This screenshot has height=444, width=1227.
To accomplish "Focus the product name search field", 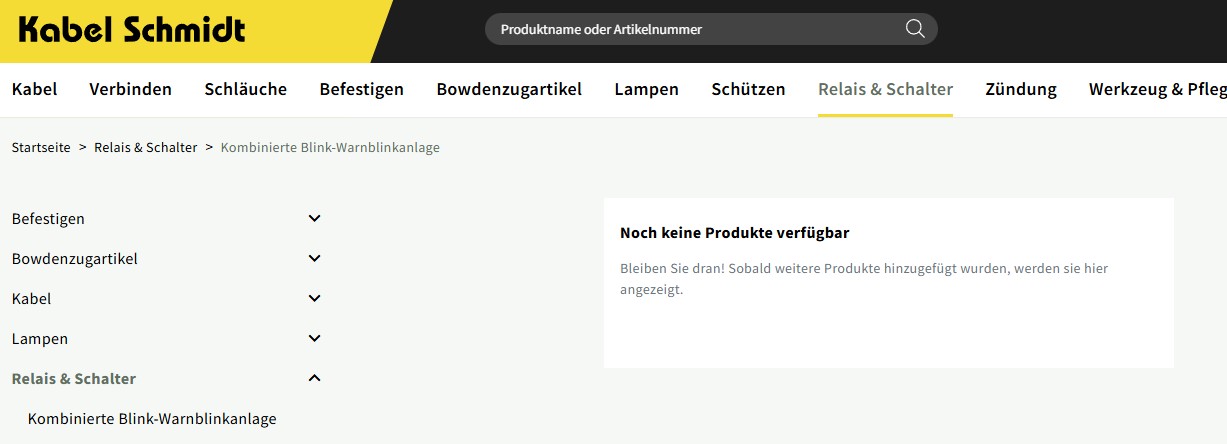I will click(690, 29).
